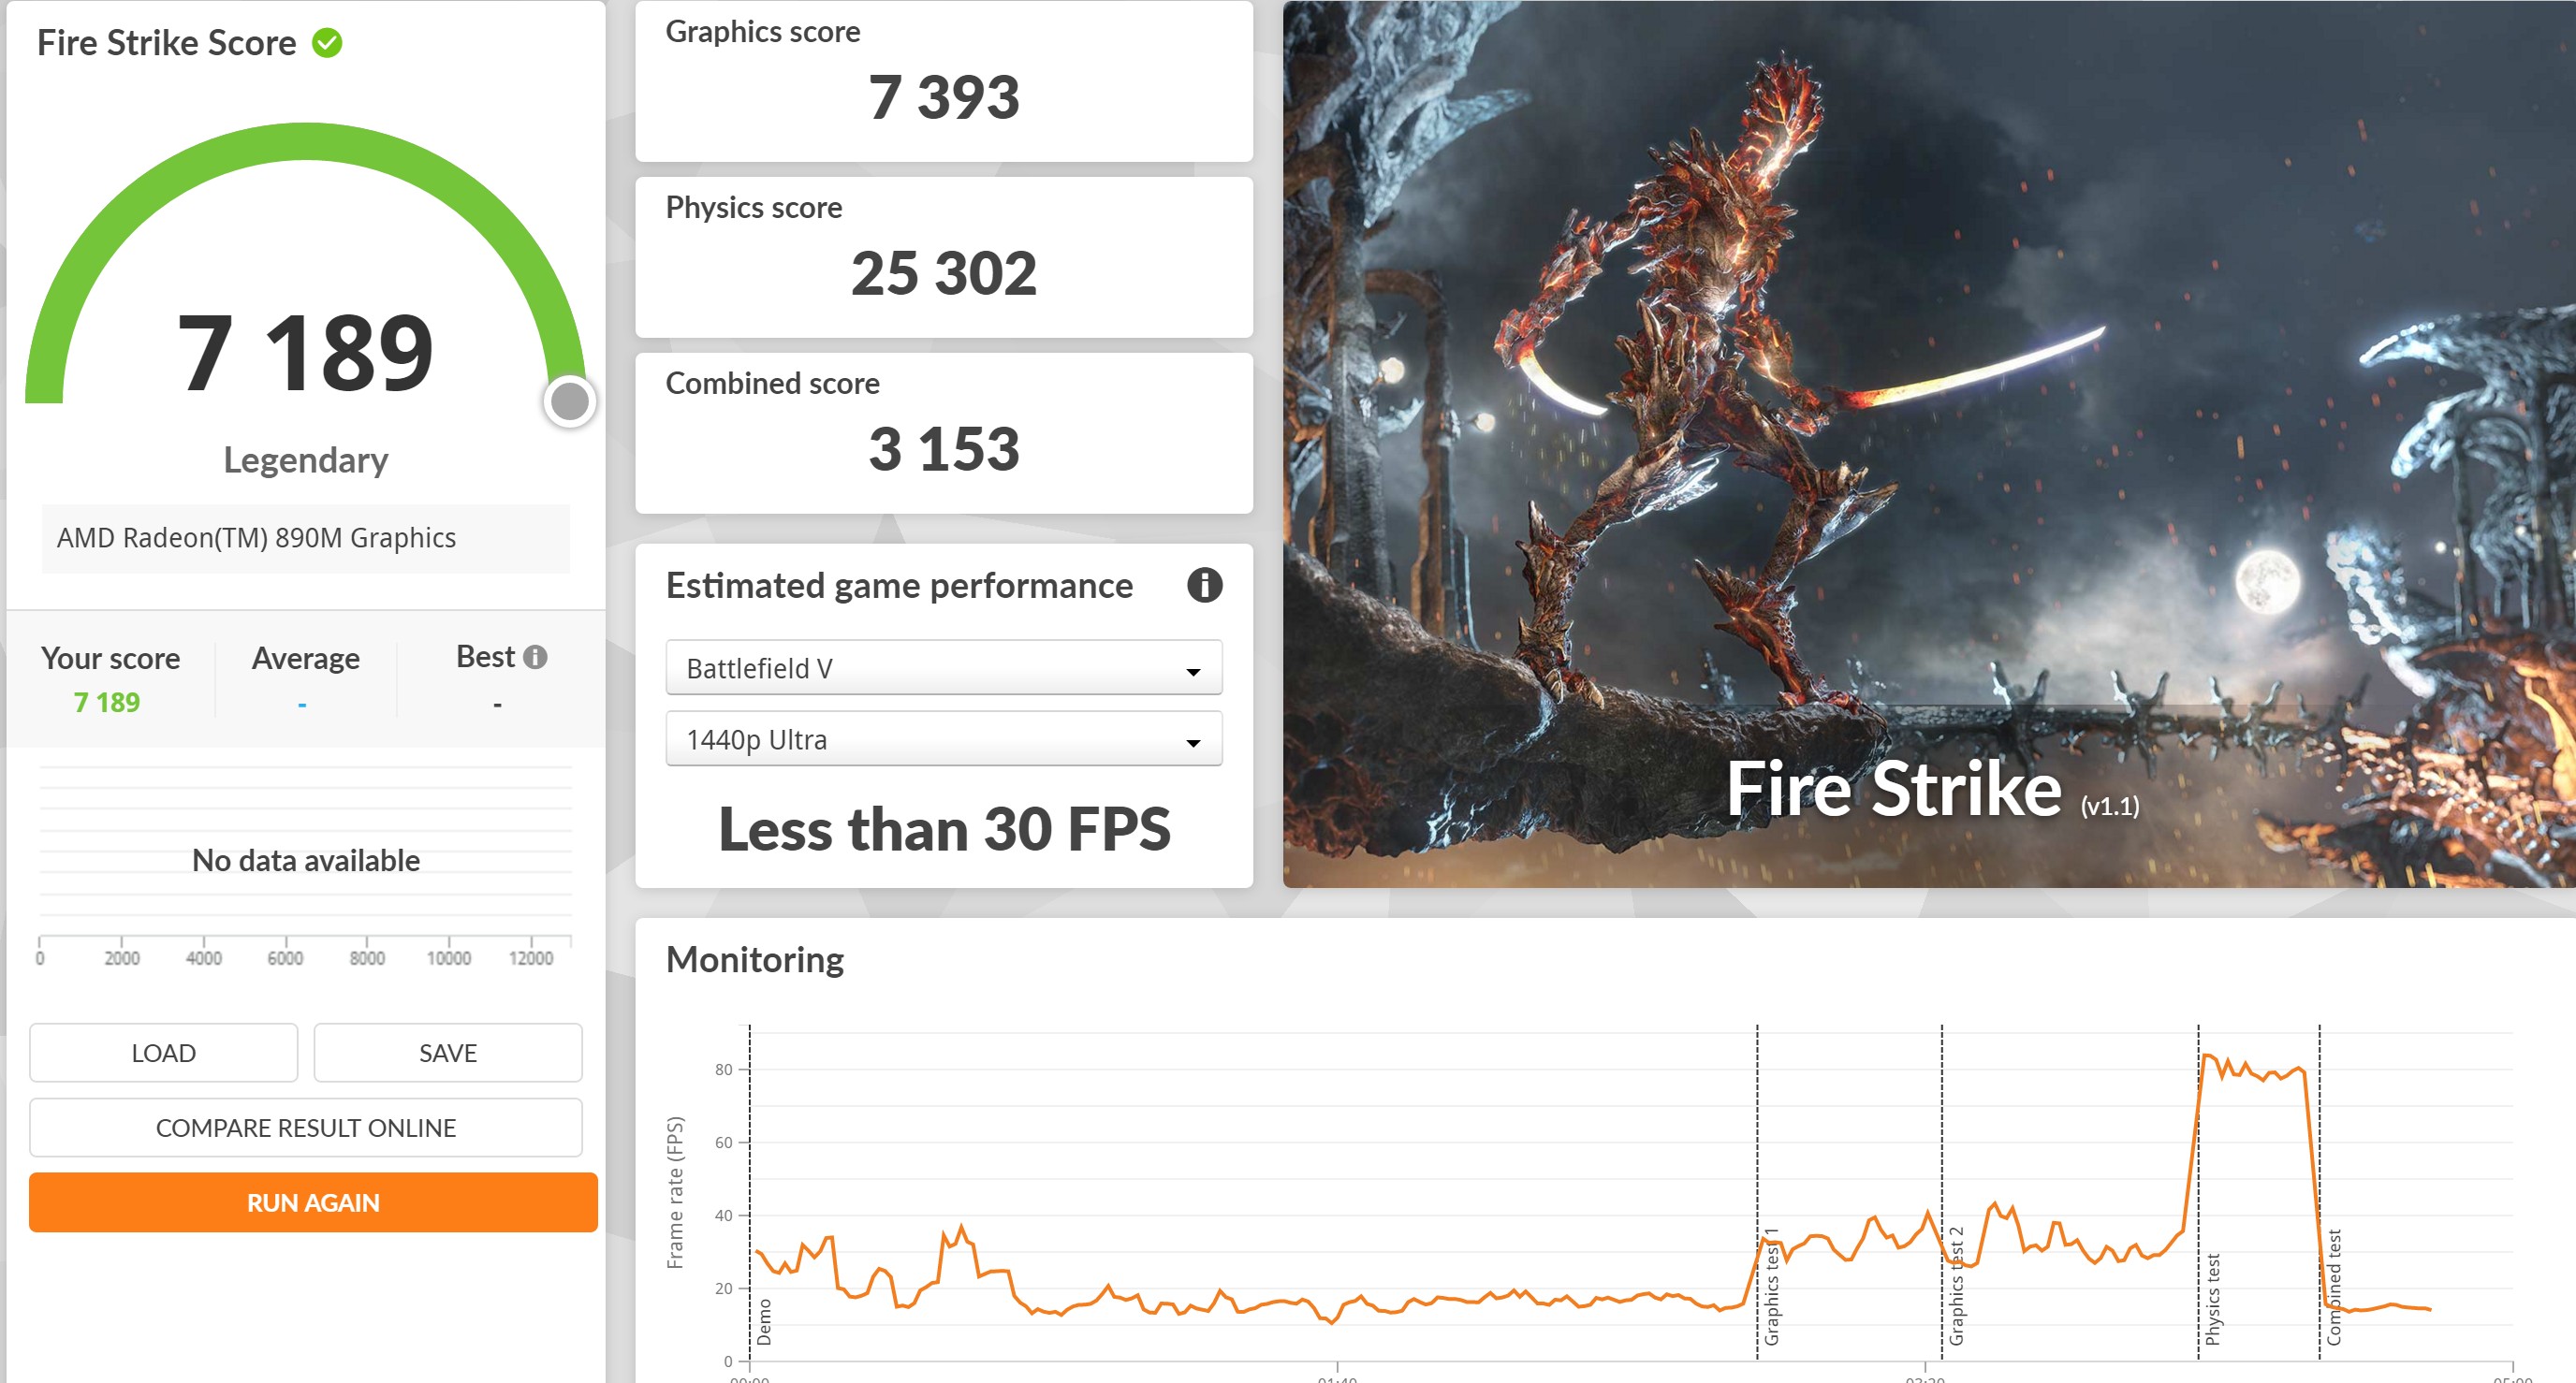The width and height of the screenshot is (2576, 1383).
Task: Click the LOAD button
Action: tap(163, 1052)
